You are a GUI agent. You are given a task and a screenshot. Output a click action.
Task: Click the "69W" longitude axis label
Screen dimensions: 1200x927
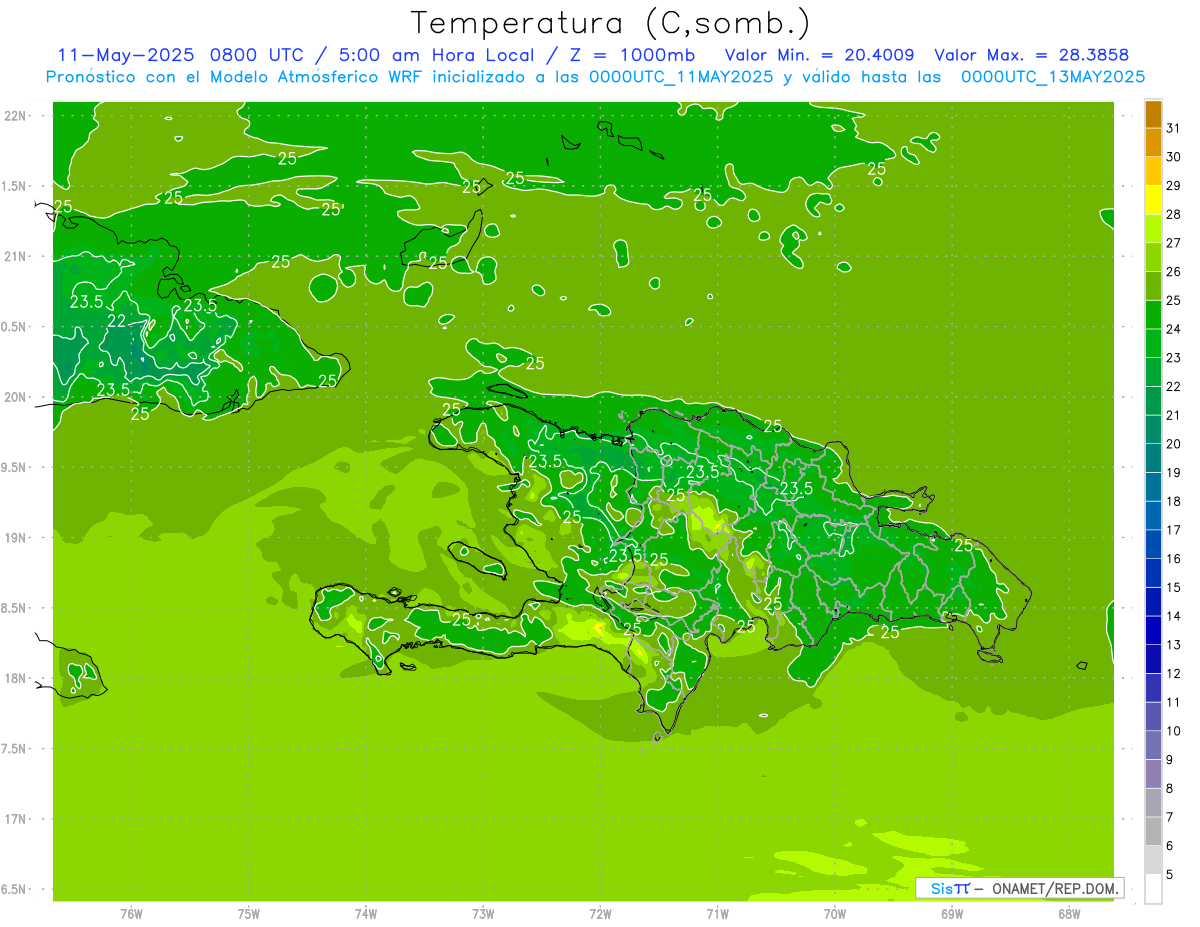point(952,913)
